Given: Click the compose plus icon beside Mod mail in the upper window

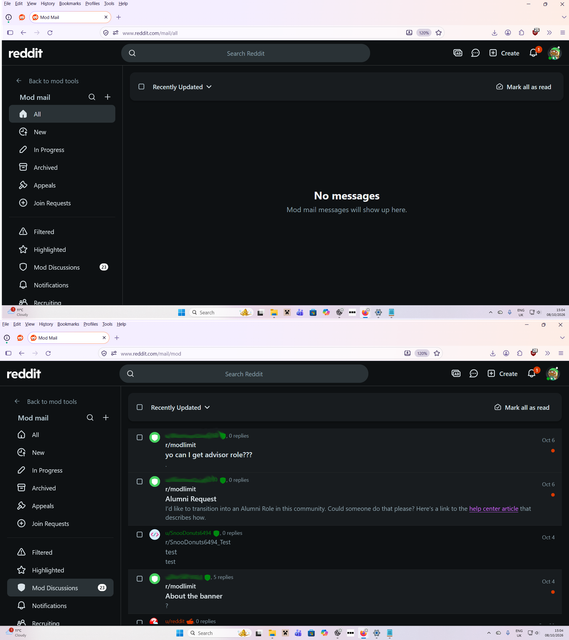Looking at the screenshot, I should click(107, 97).
